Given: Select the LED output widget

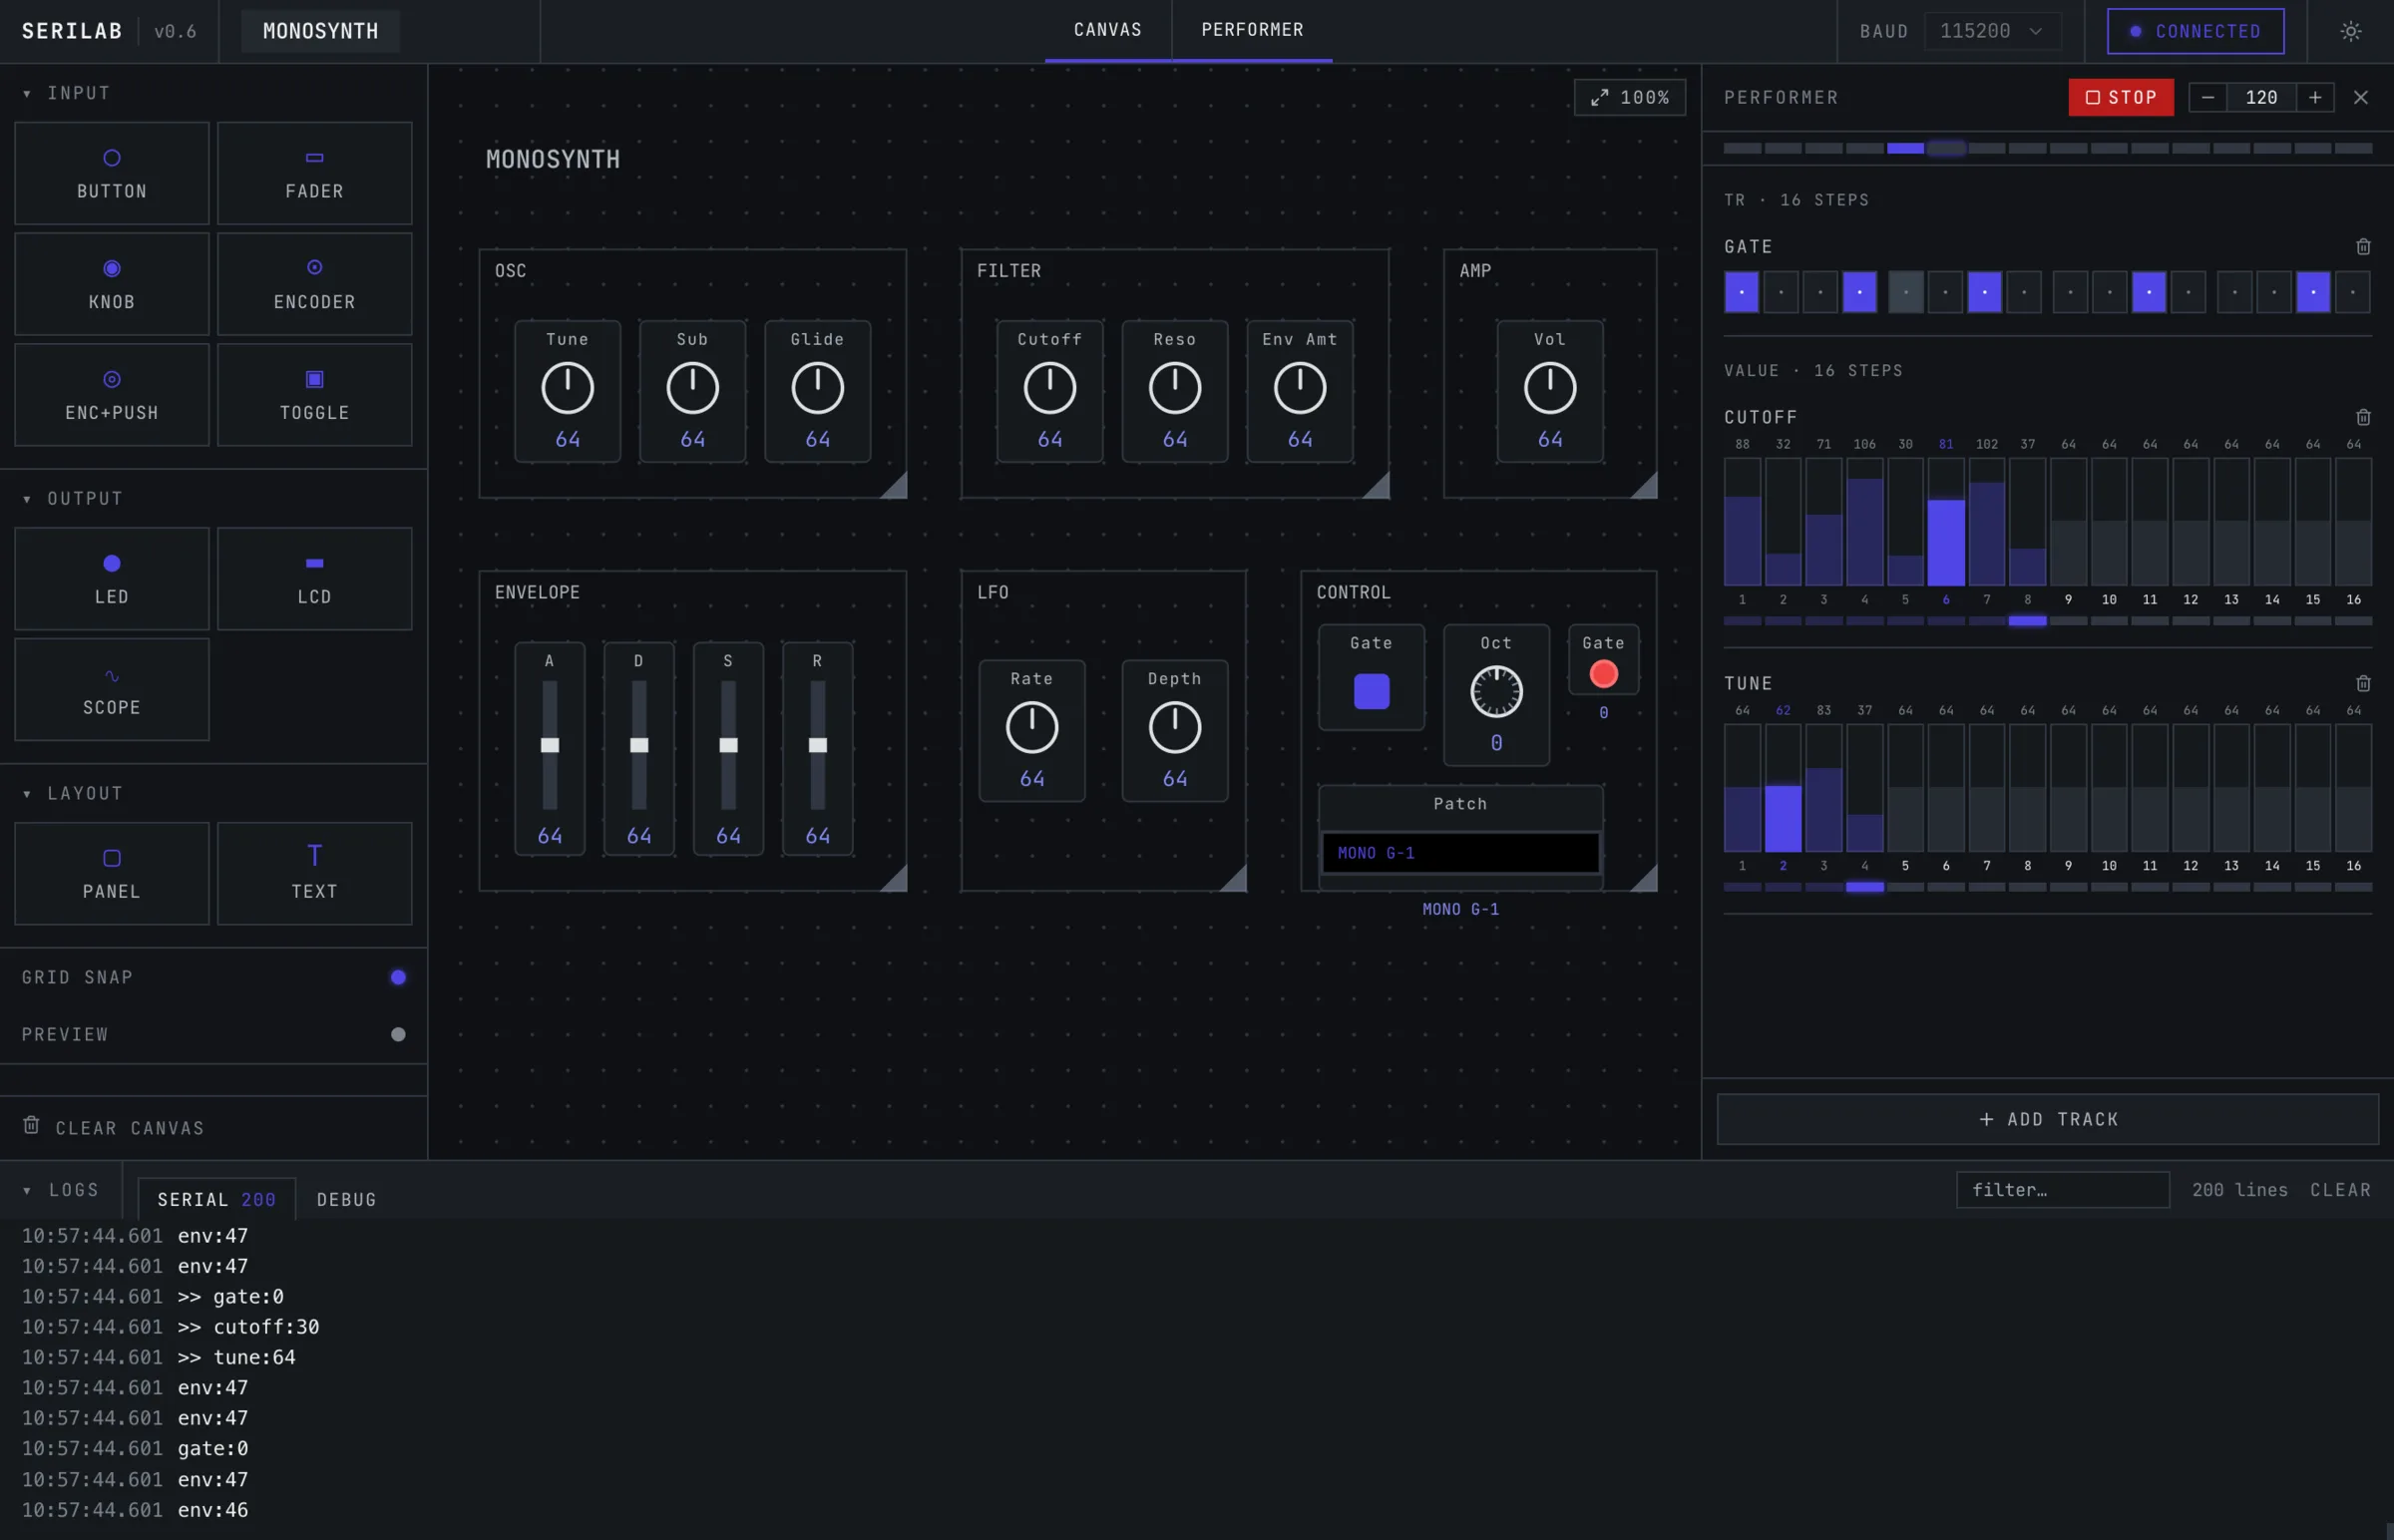Looking at the screenshot, I should [x=112, y=579].
